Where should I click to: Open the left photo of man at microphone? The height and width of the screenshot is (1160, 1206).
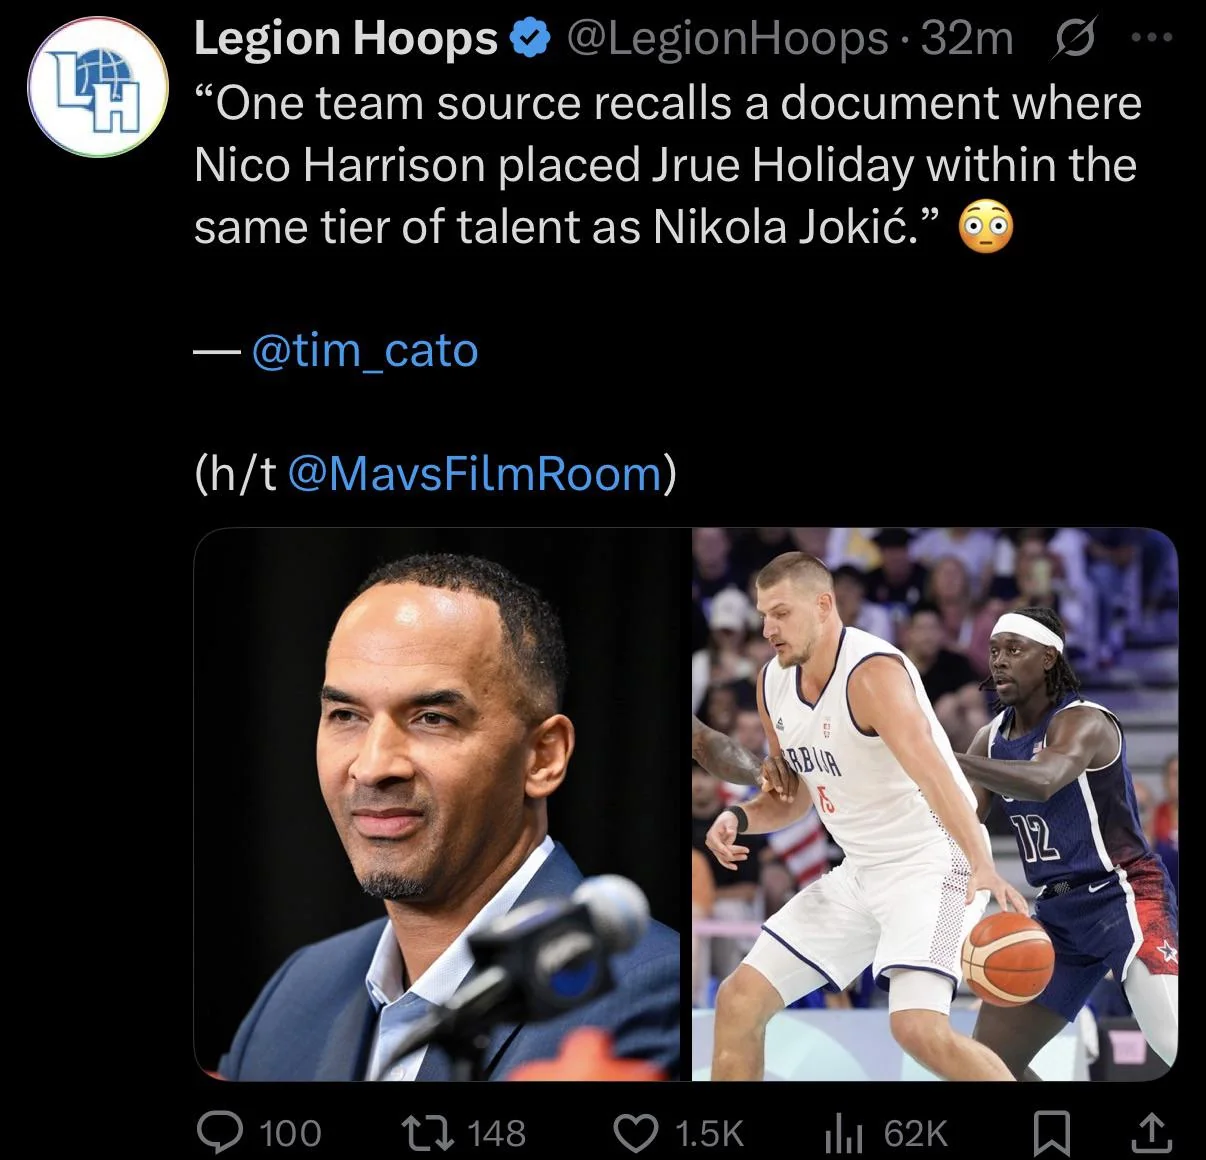click(438, 804)
